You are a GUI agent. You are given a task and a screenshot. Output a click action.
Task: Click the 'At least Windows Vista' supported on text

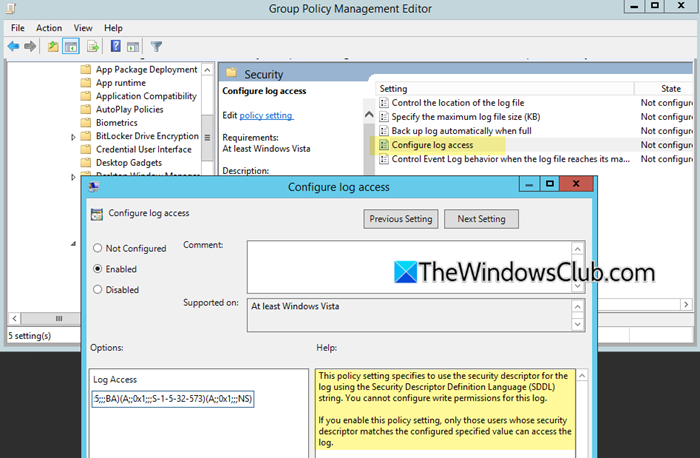pyautogui.click(x=295, y=306)
